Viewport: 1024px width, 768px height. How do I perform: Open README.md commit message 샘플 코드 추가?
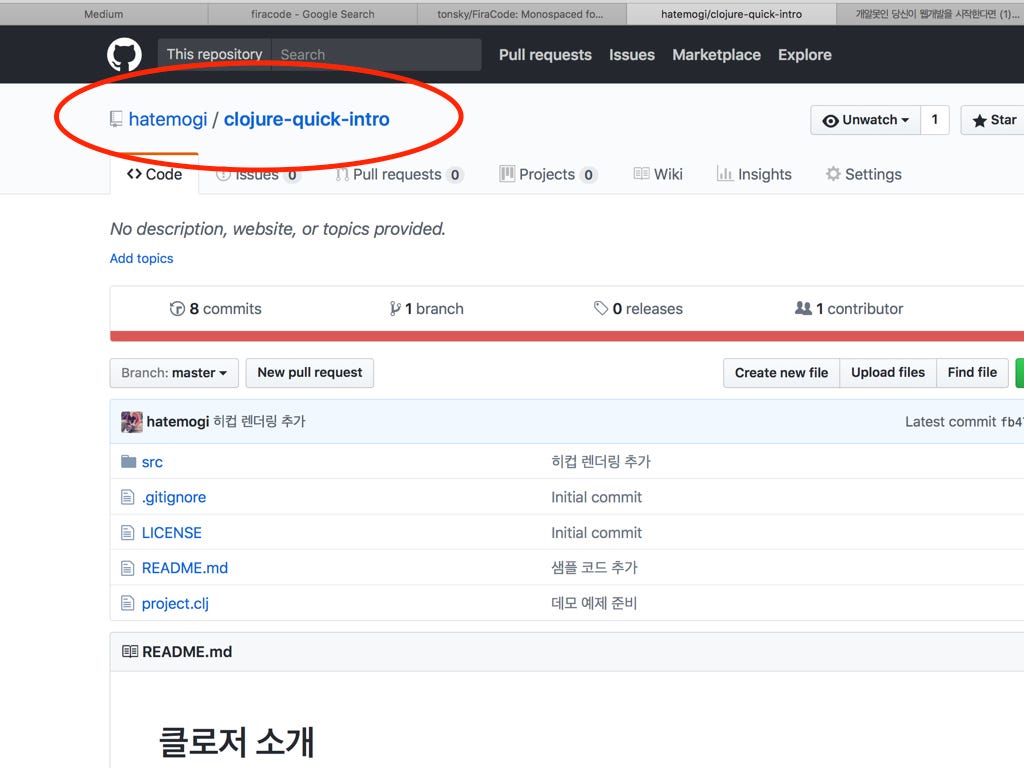pyautogui.click(x=594, y=568)
